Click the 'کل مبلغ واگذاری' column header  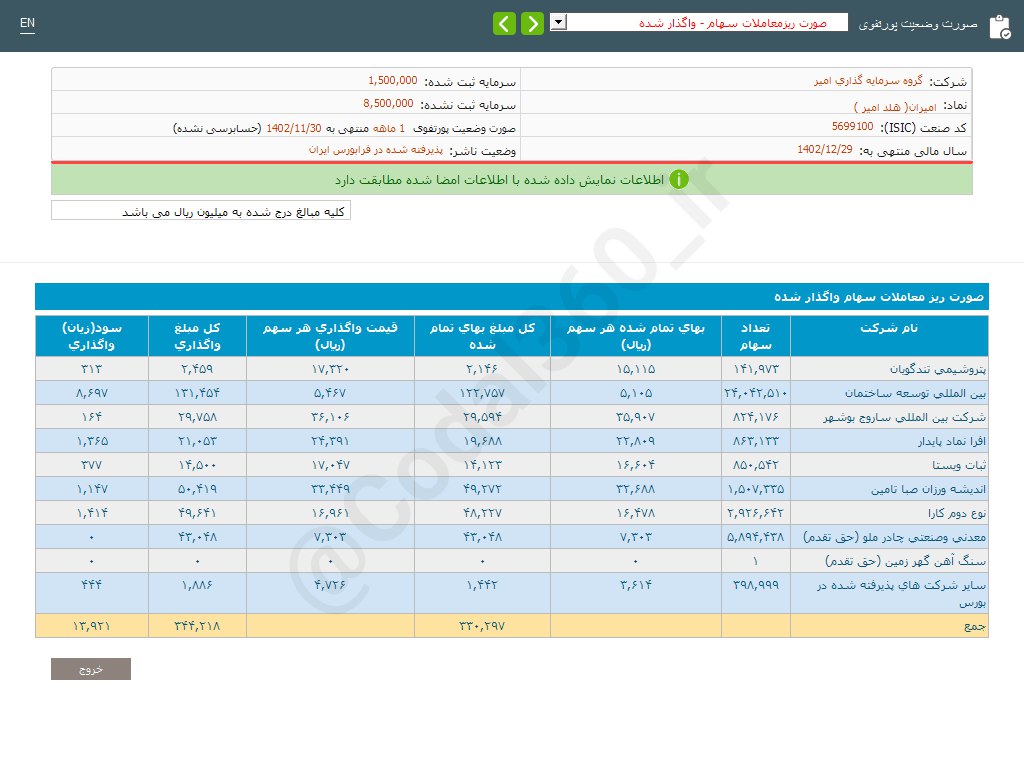tap(197, 336)
